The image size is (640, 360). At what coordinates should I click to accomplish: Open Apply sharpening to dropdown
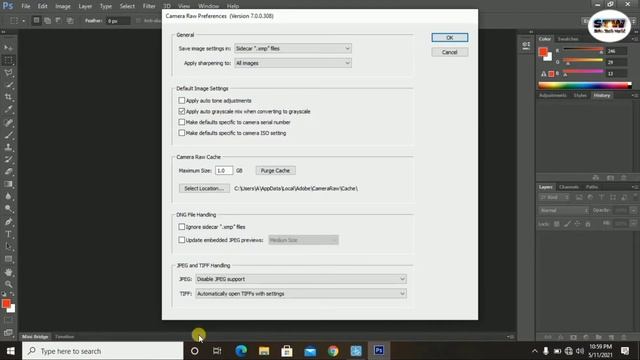[x=293, y=63]
